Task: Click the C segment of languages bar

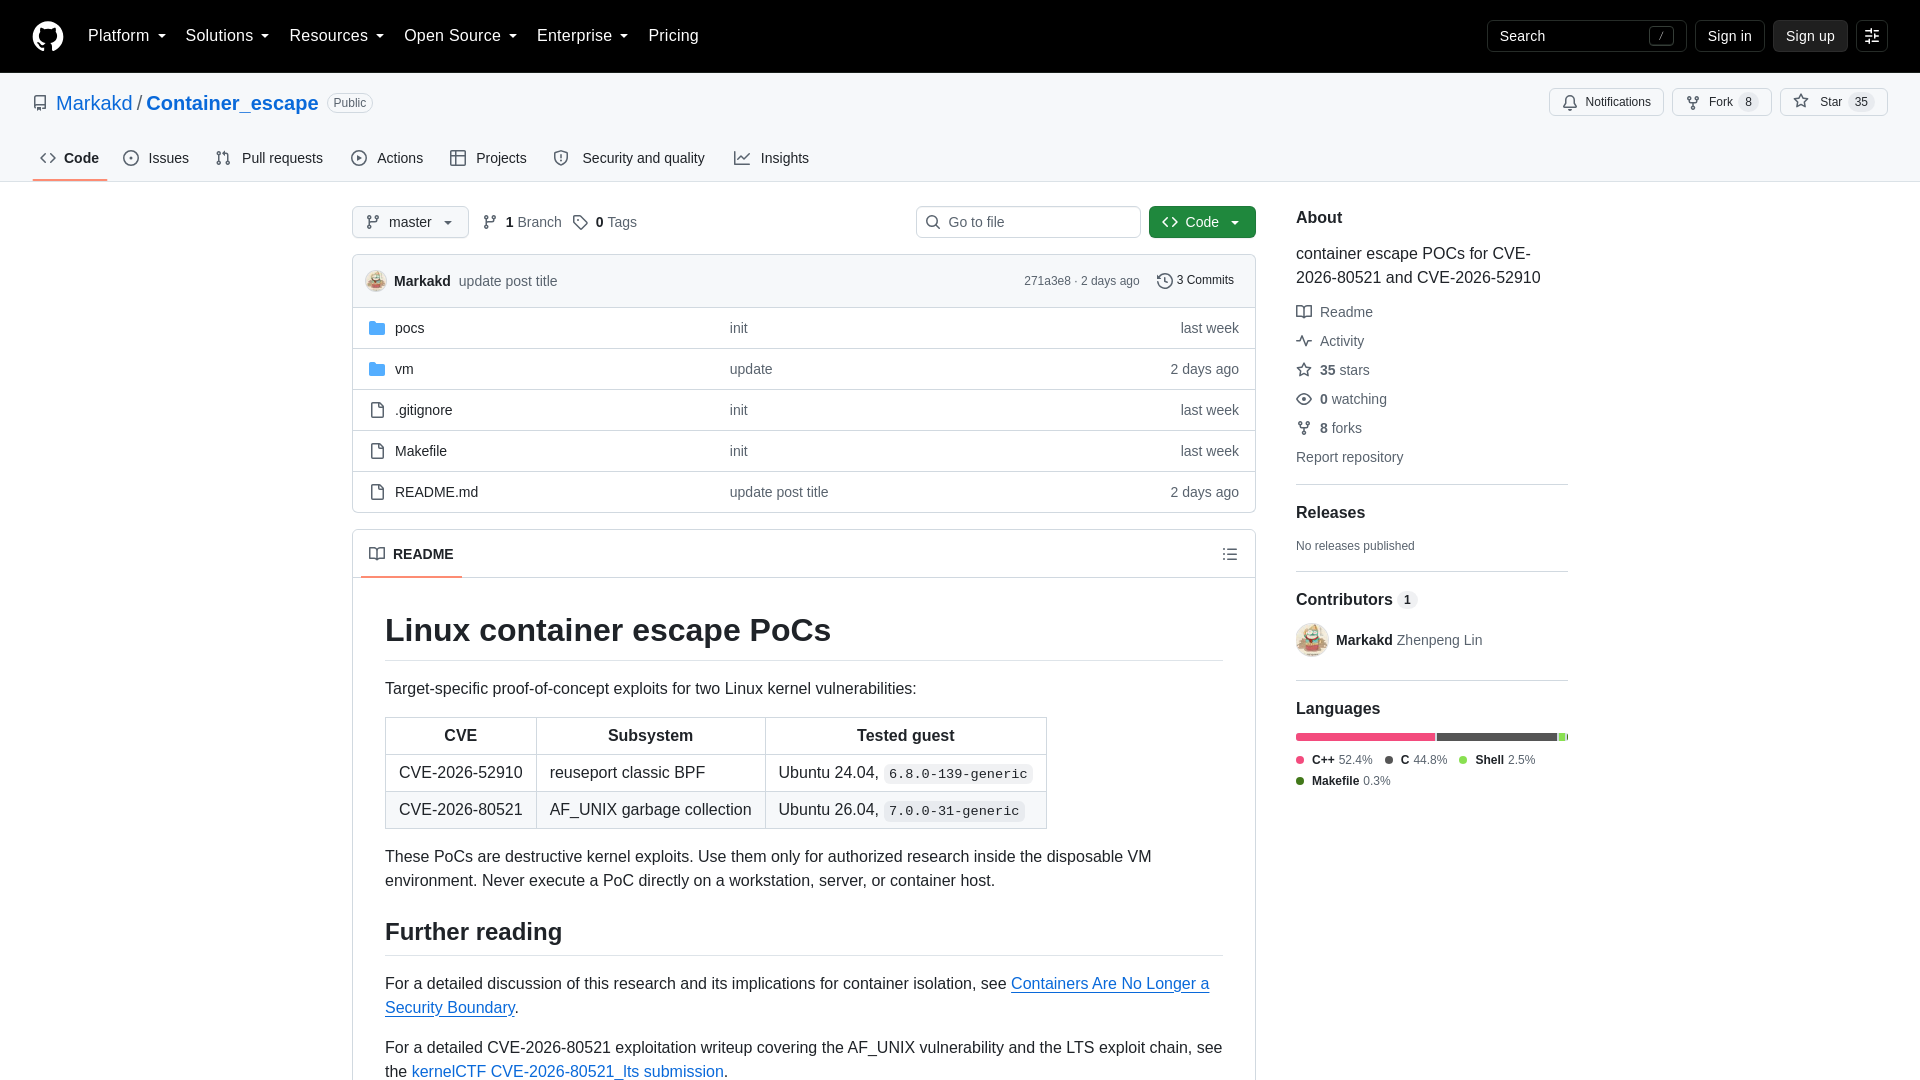Action: tap(1496, 737)
